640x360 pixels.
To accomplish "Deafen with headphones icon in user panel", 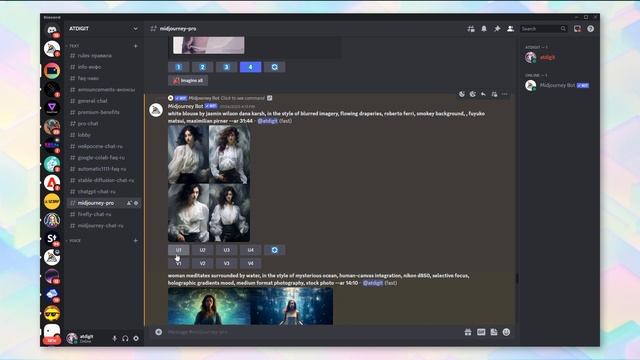I will pos(125,338).
